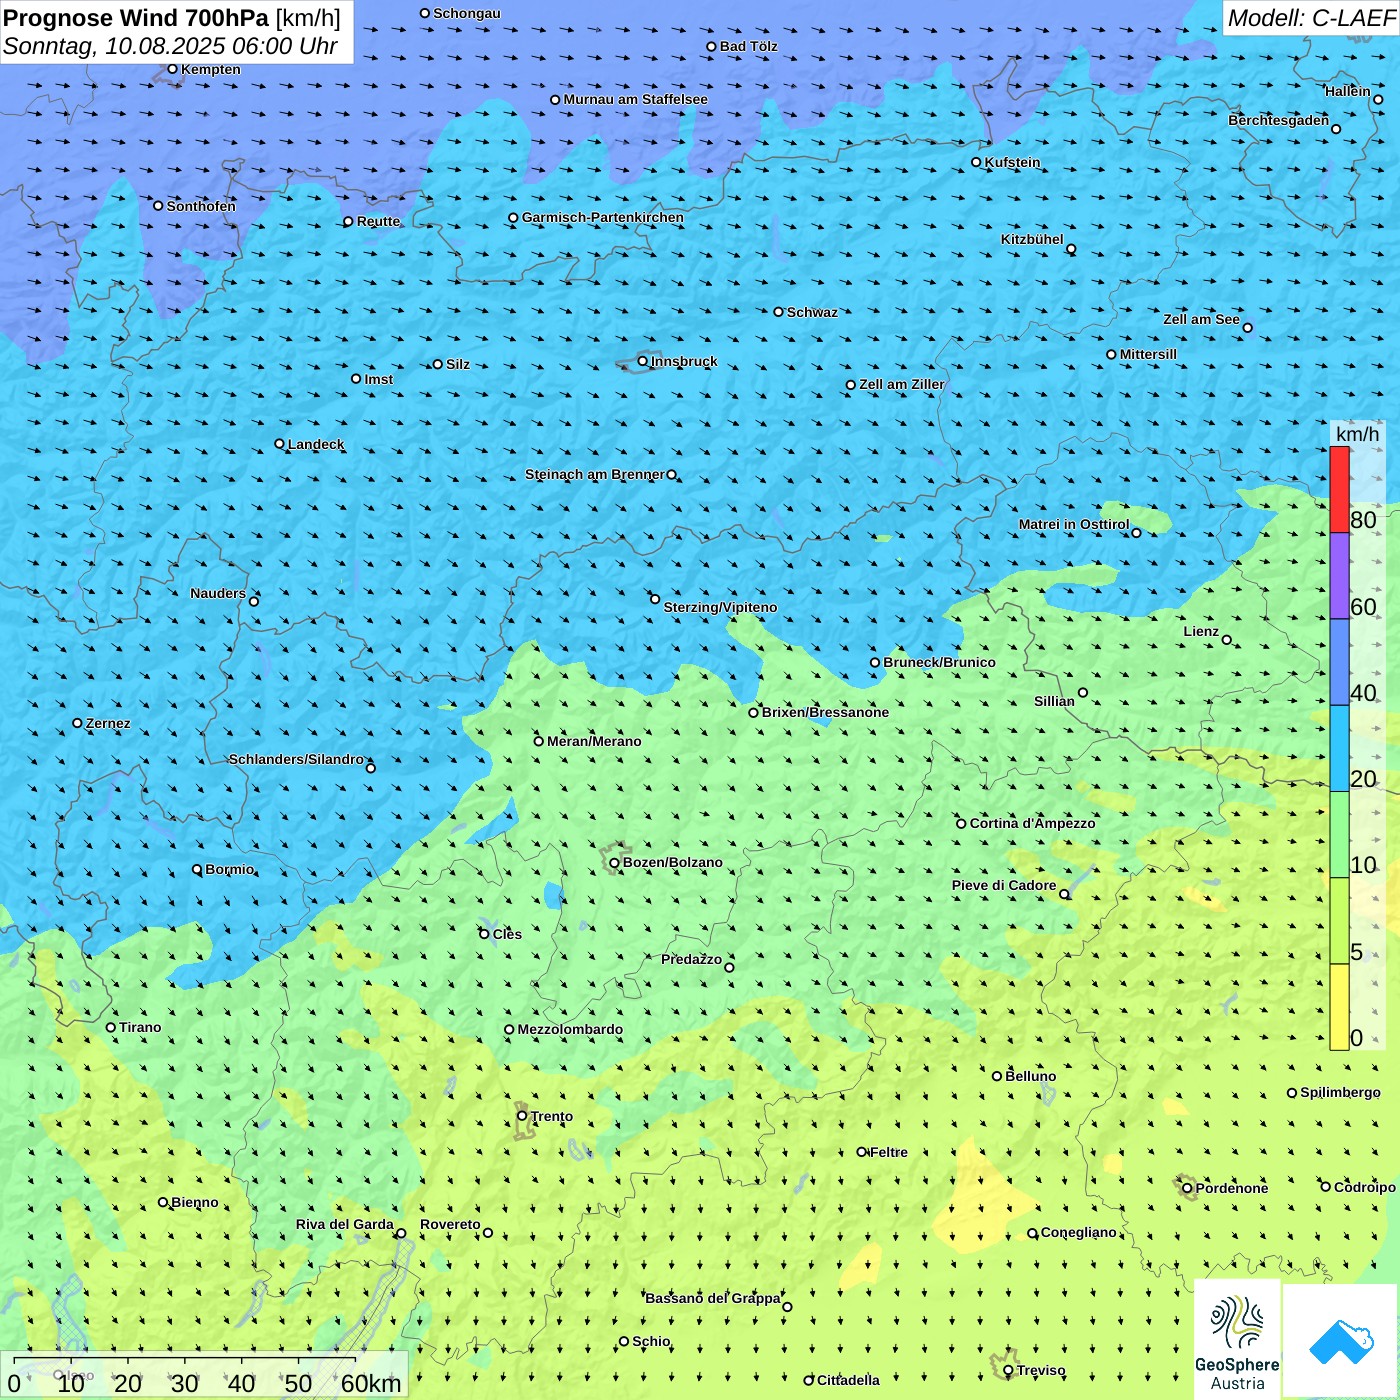Click the 'Pieve di Cadore' label
This screenshot has width=1400, height=1400.
1004,885
